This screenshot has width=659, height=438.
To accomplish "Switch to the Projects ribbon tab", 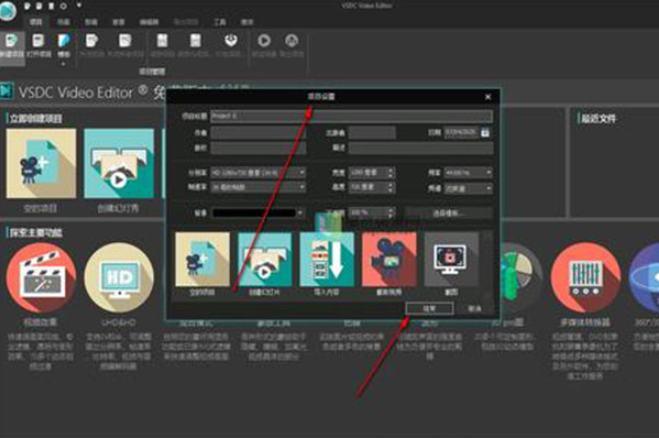I will click(x=35, y=22).
